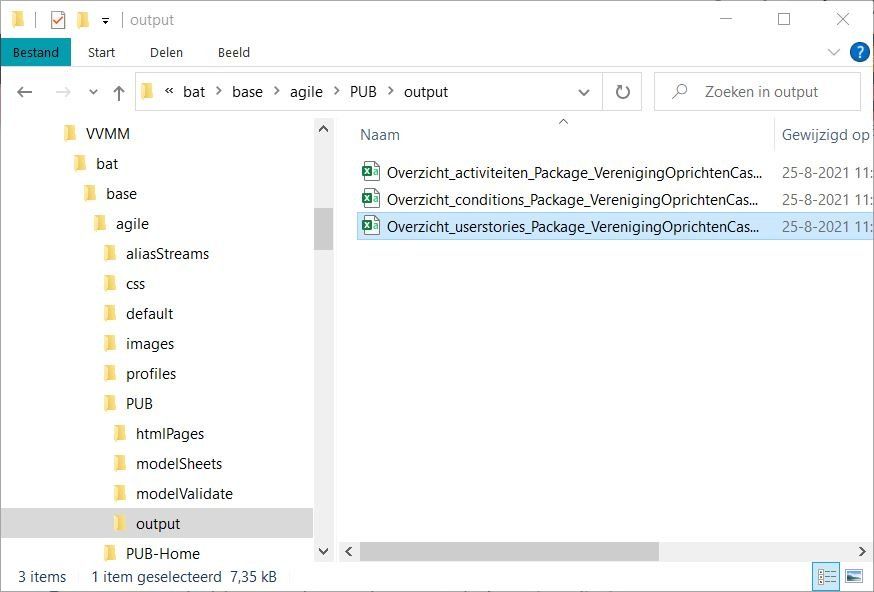Open the aliasStreams folder in tree
874x592 pixels.
click(x=167, y=254)
